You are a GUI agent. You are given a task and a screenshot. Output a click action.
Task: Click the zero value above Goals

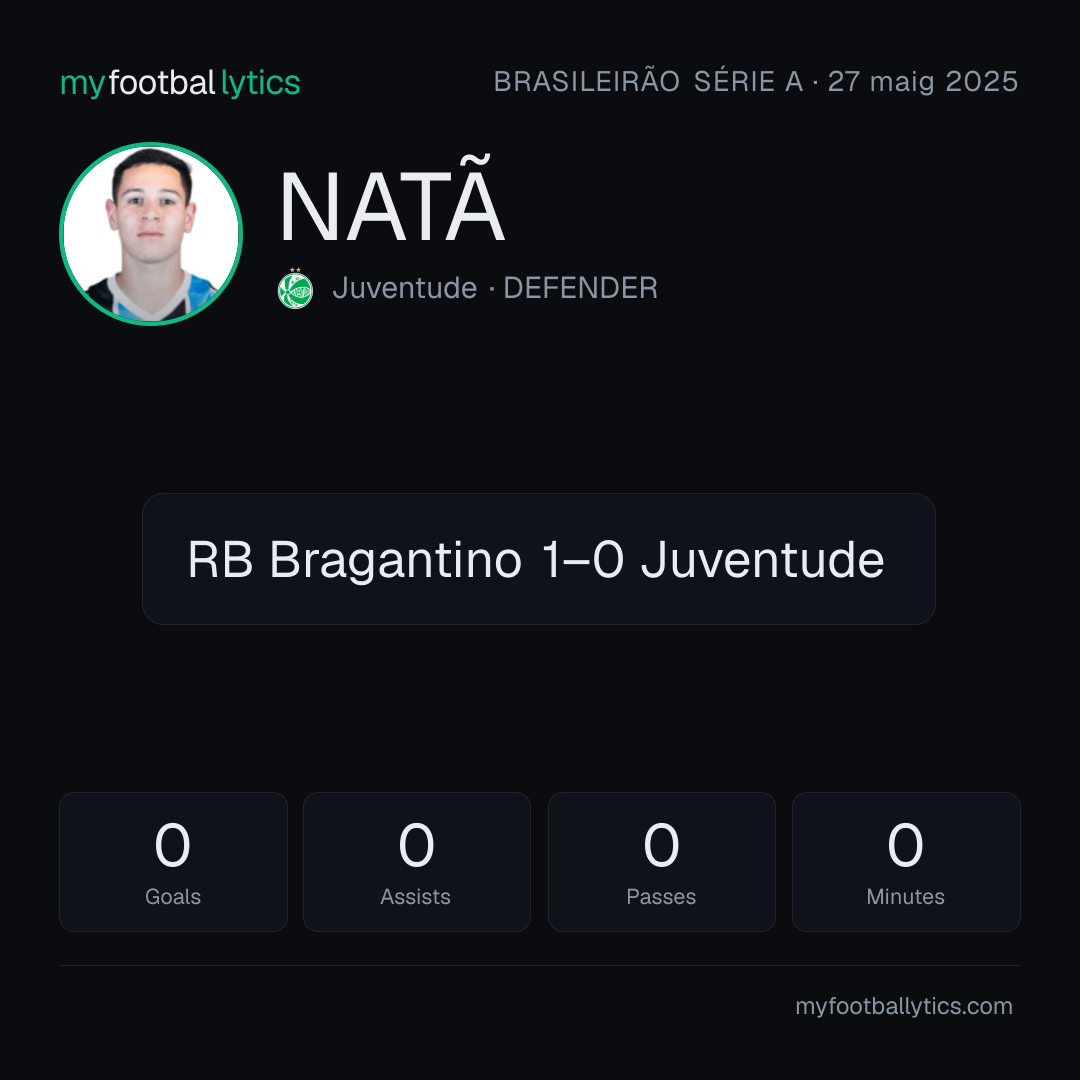[x=172, y=845]
